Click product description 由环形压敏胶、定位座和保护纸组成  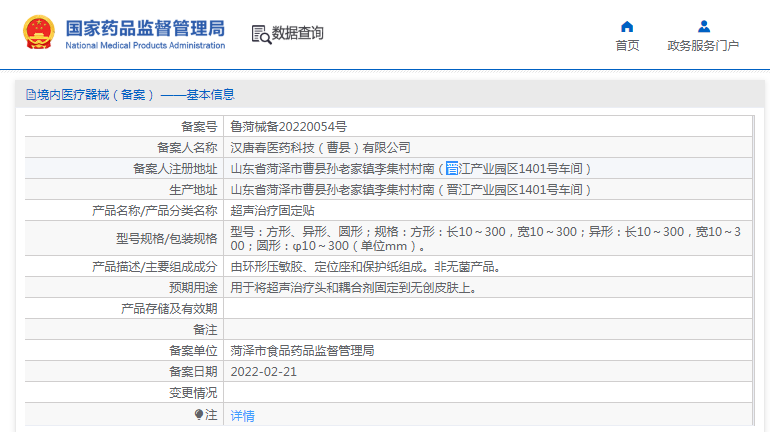[x=366, y=267]
